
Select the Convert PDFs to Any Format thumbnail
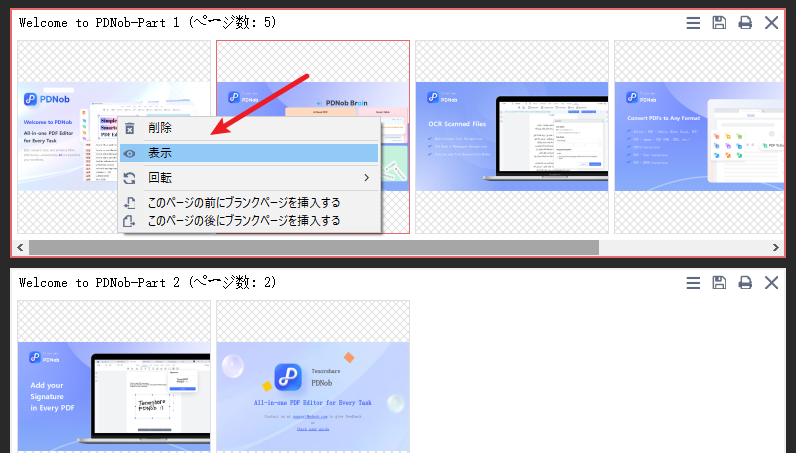click(699, 137)
